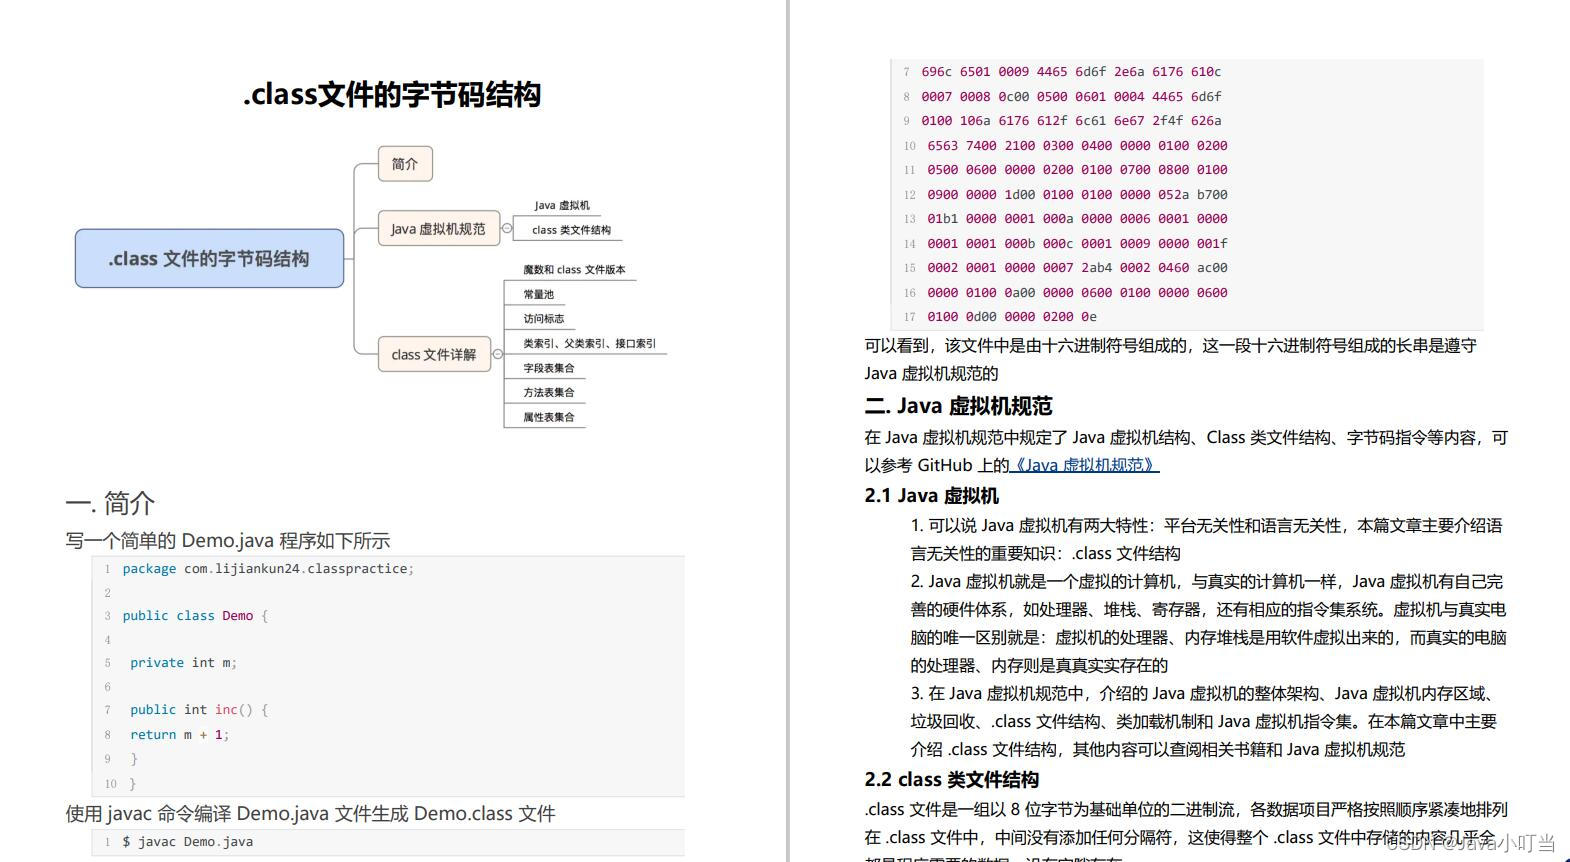Click code line private int m;
This screenshot has height=862, width=1570.
tap(183, 663)
